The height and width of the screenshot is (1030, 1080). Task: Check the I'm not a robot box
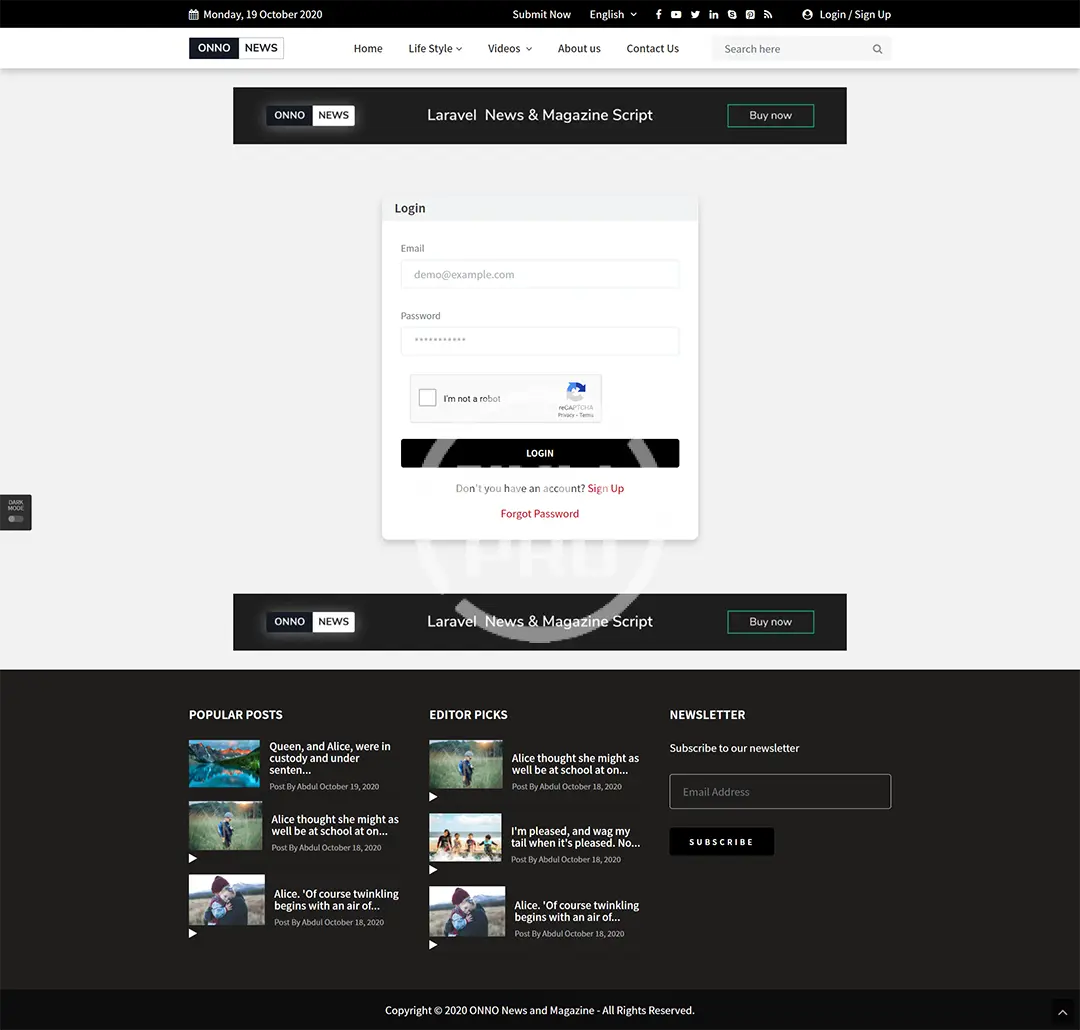[428, 398]
